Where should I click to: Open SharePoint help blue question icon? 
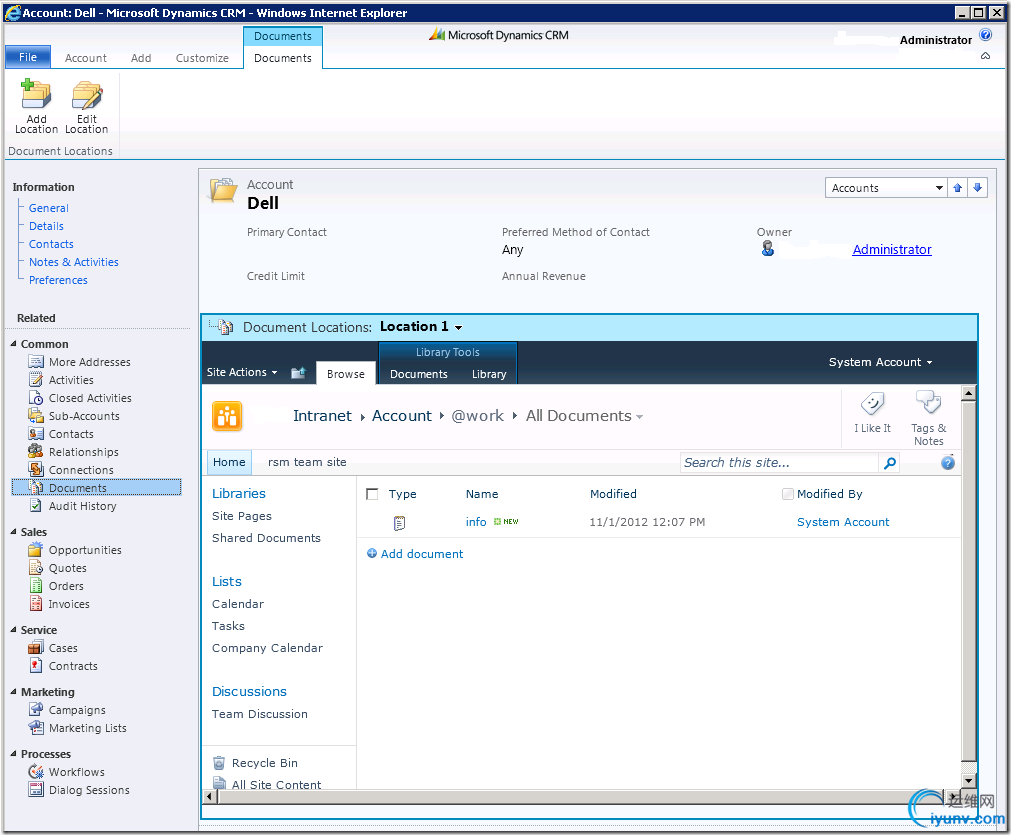coord(947,463)
